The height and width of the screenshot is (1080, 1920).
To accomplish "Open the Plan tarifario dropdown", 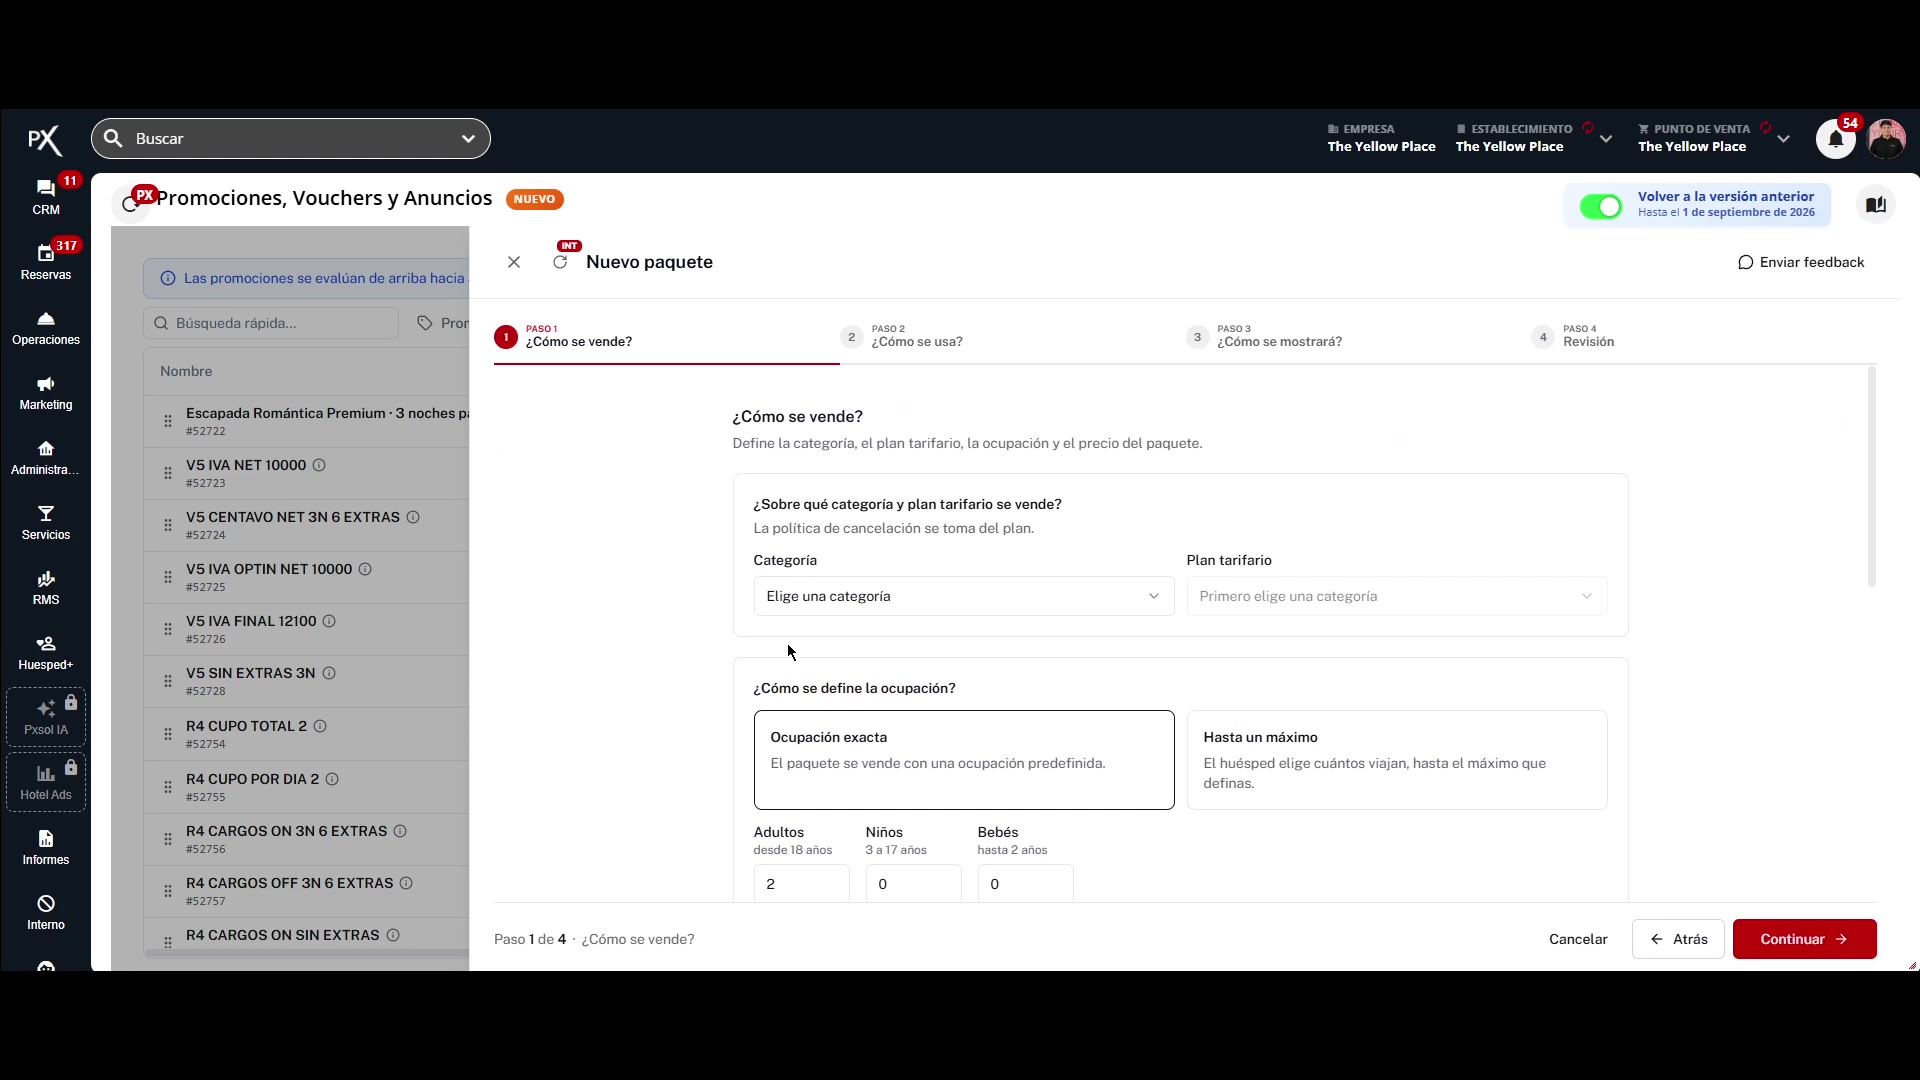I will 1397,596.
